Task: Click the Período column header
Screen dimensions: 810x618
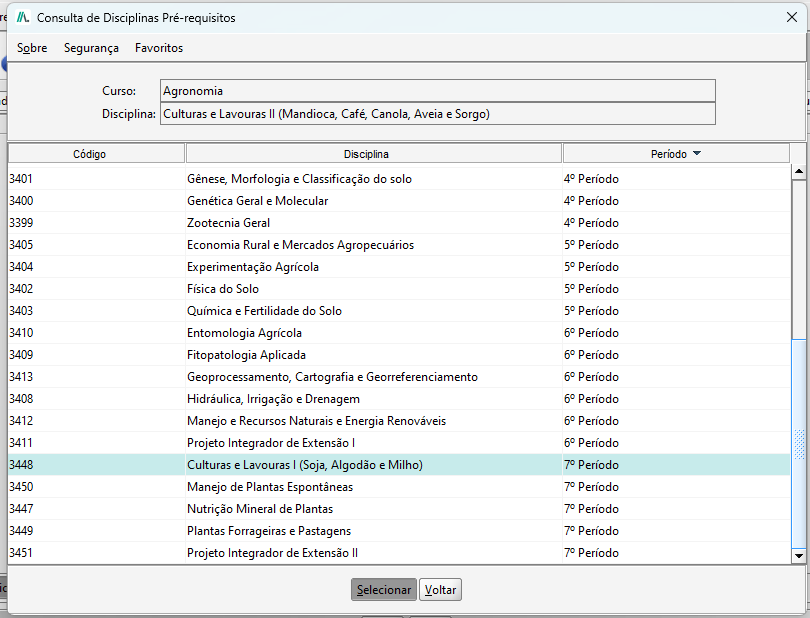Action: tap(676, 154)
